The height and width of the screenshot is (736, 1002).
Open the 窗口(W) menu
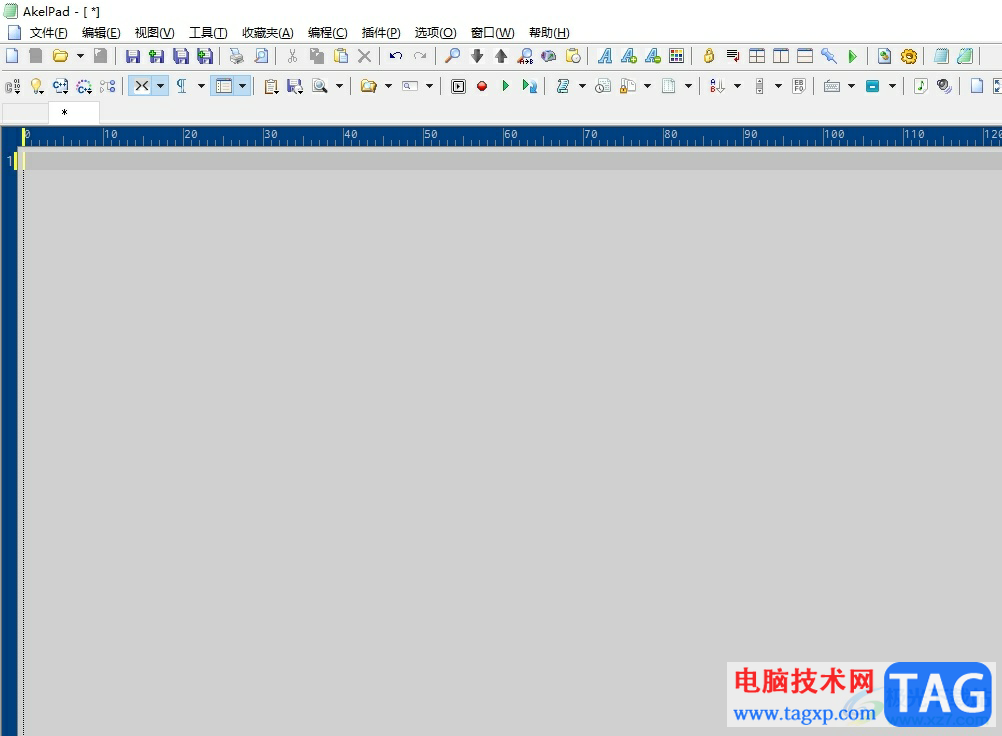(492, 33)
